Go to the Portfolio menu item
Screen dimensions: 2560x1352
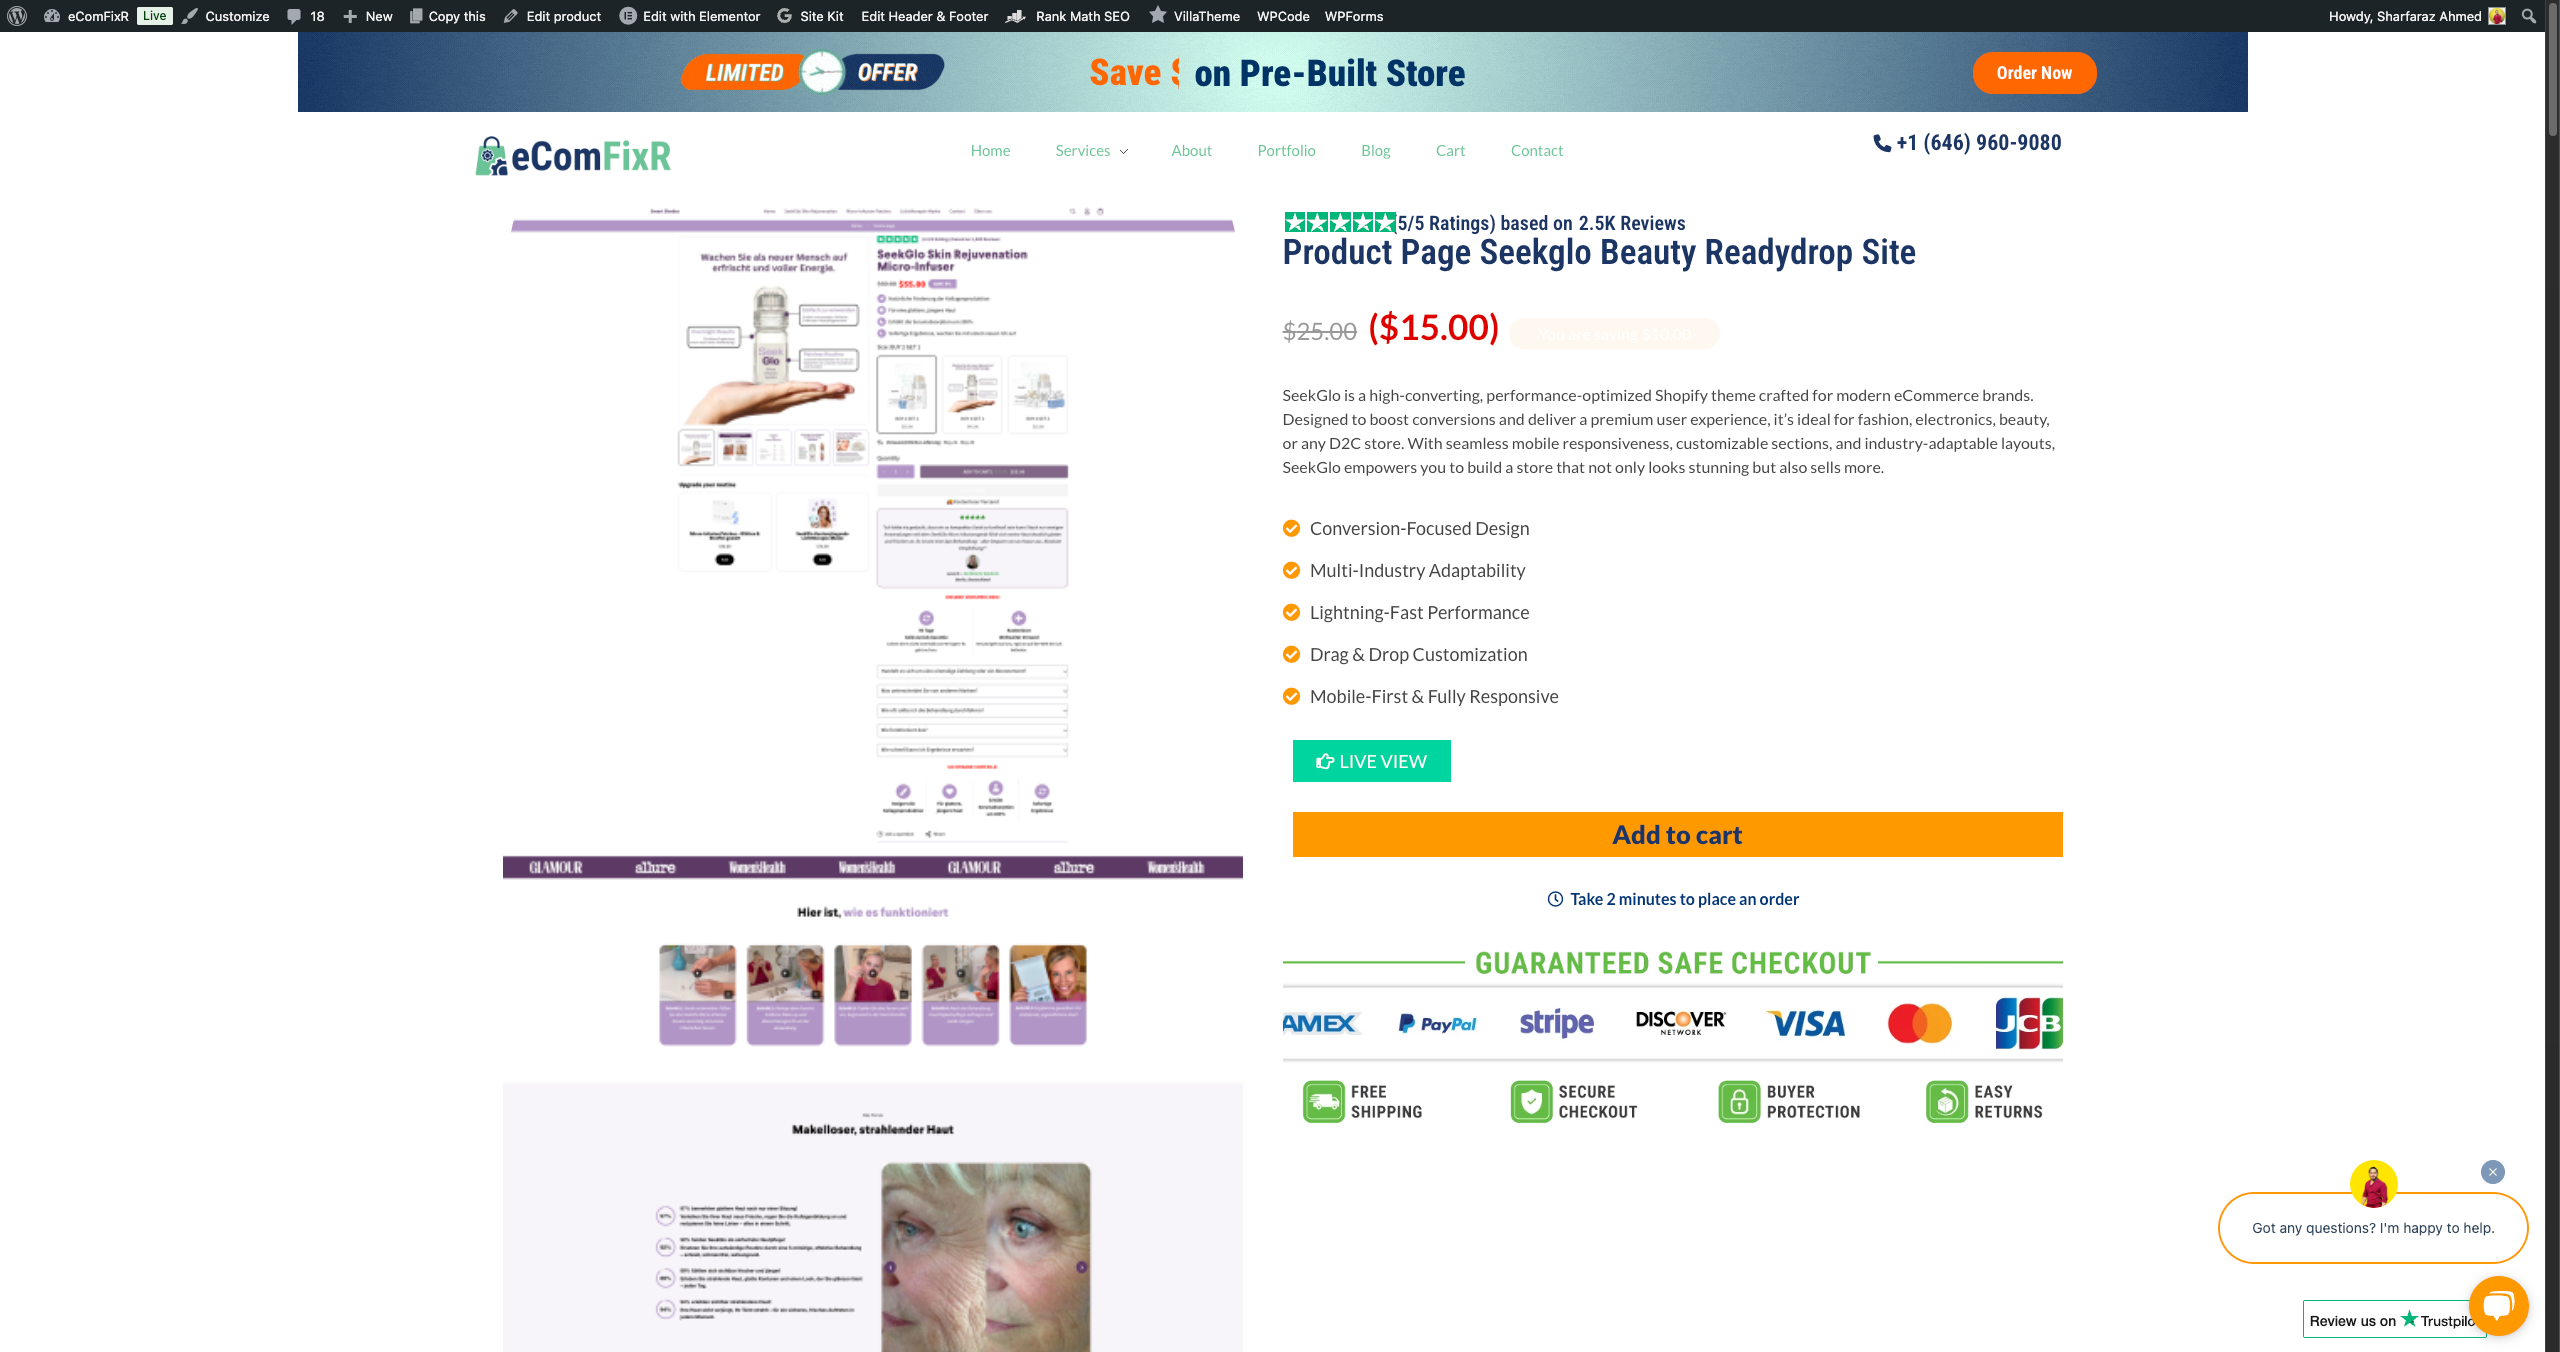click(x=1286, y=150)
